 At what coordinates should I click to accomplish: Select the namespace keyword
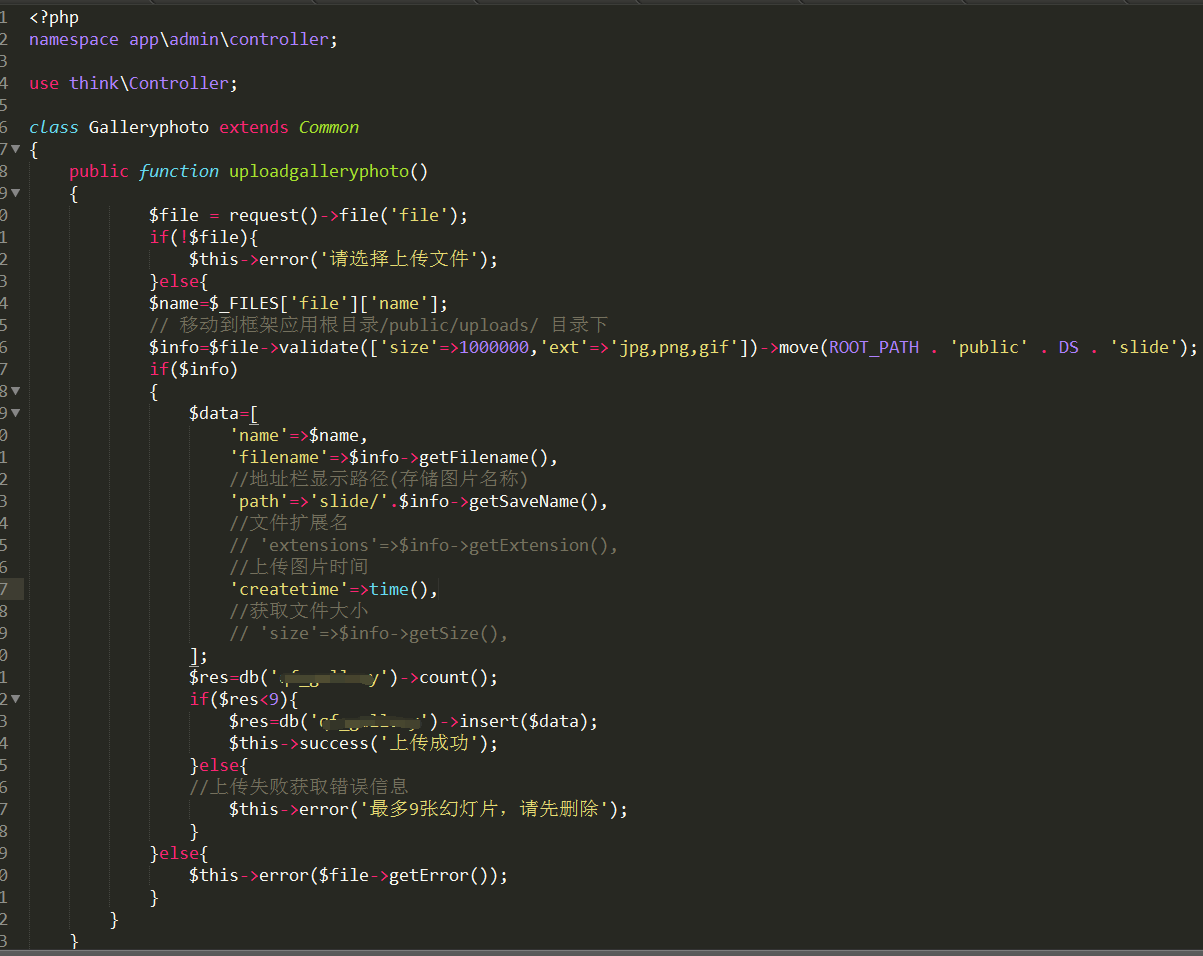pyautogui.click(x=74, y=39)
